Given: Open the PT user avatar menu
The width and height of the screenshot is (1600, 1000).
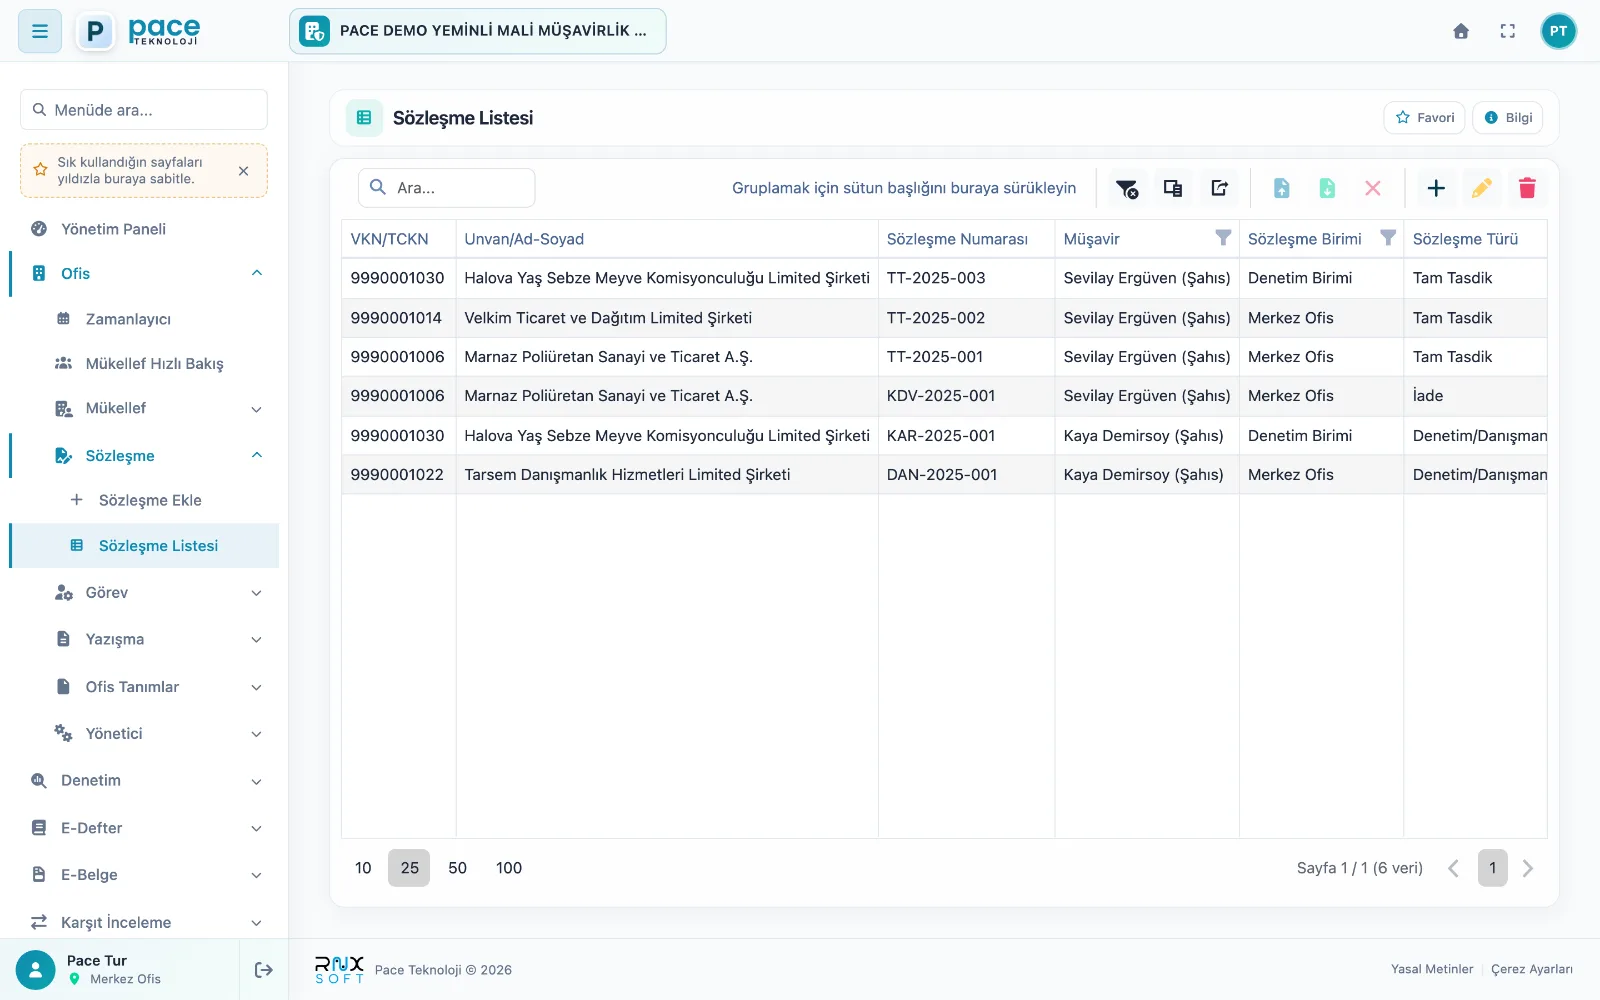Looking at the screenshot, I should click(x=1558, y=31).
